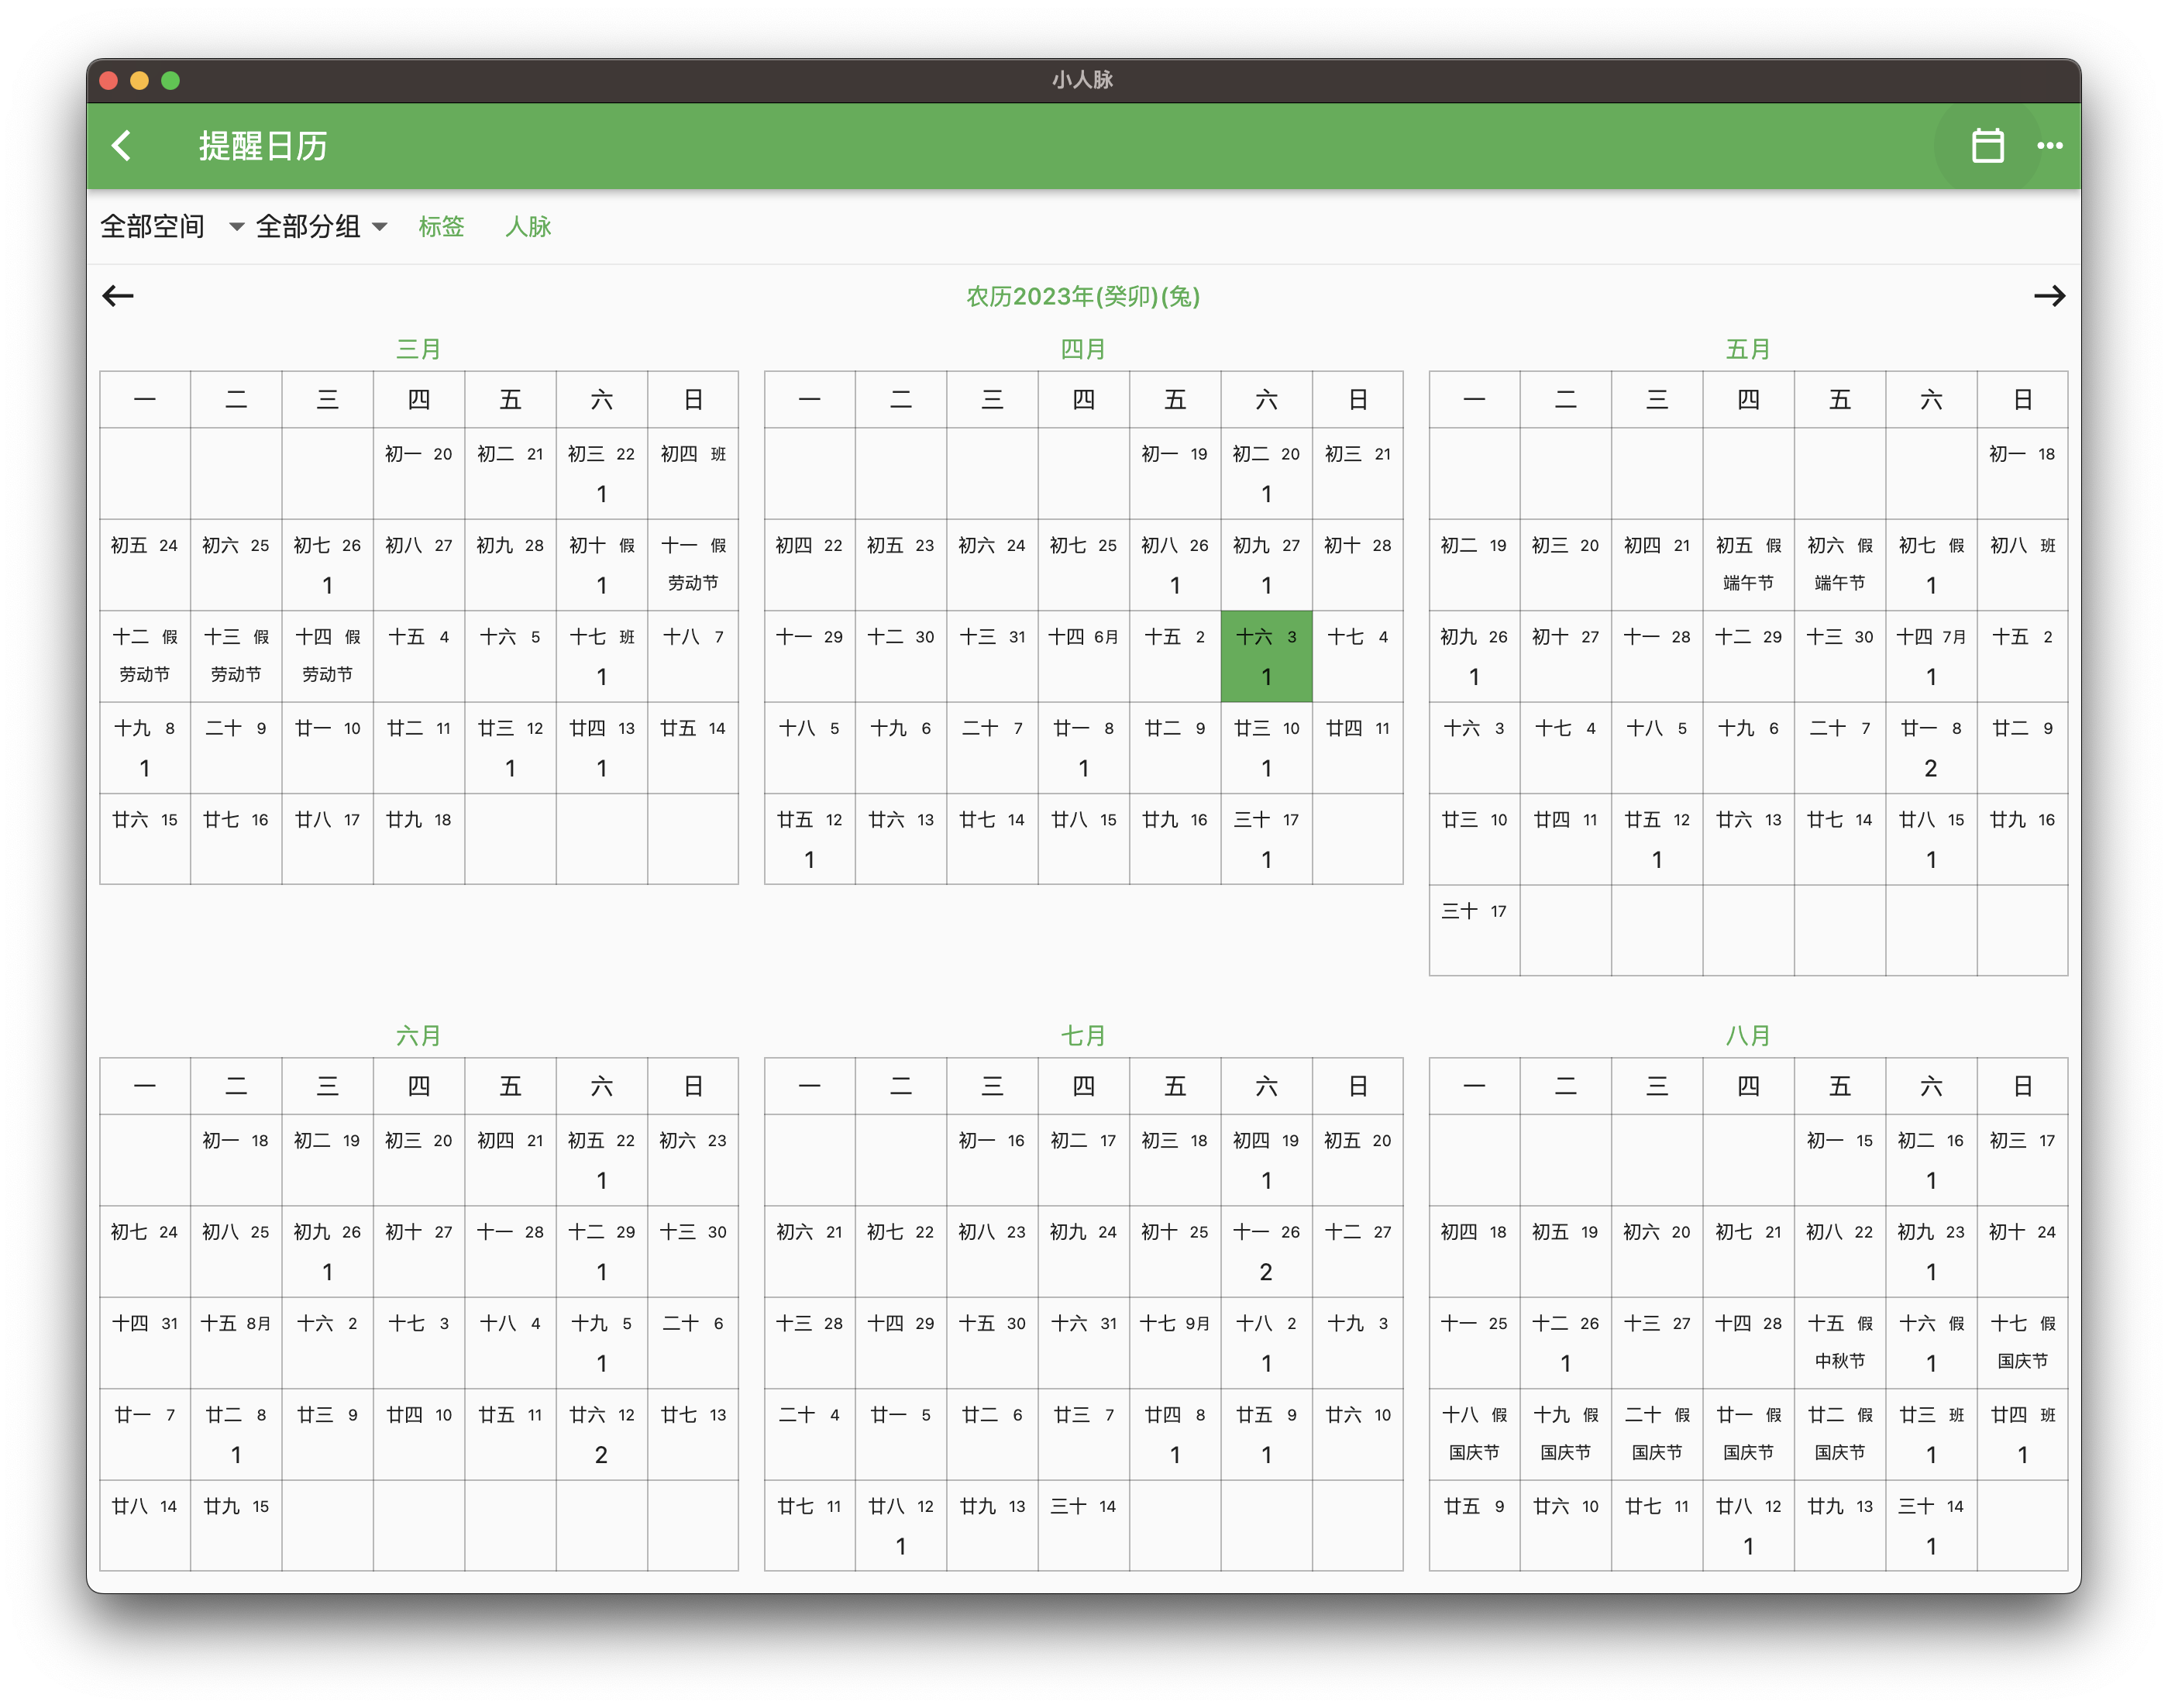The width and height of the screenshot is (2168, 1708).
Task: Select 三十 17 in 五月 calendar
Action: click(1474, 930)
